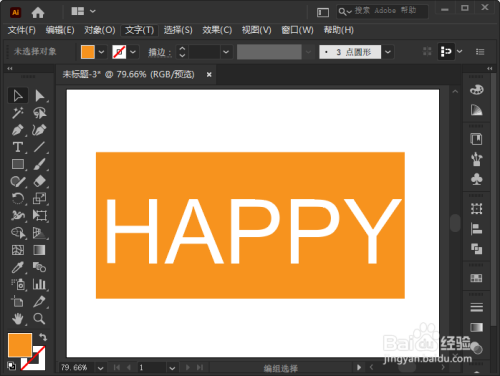Select the Column Graph tool

click(39, 284)
